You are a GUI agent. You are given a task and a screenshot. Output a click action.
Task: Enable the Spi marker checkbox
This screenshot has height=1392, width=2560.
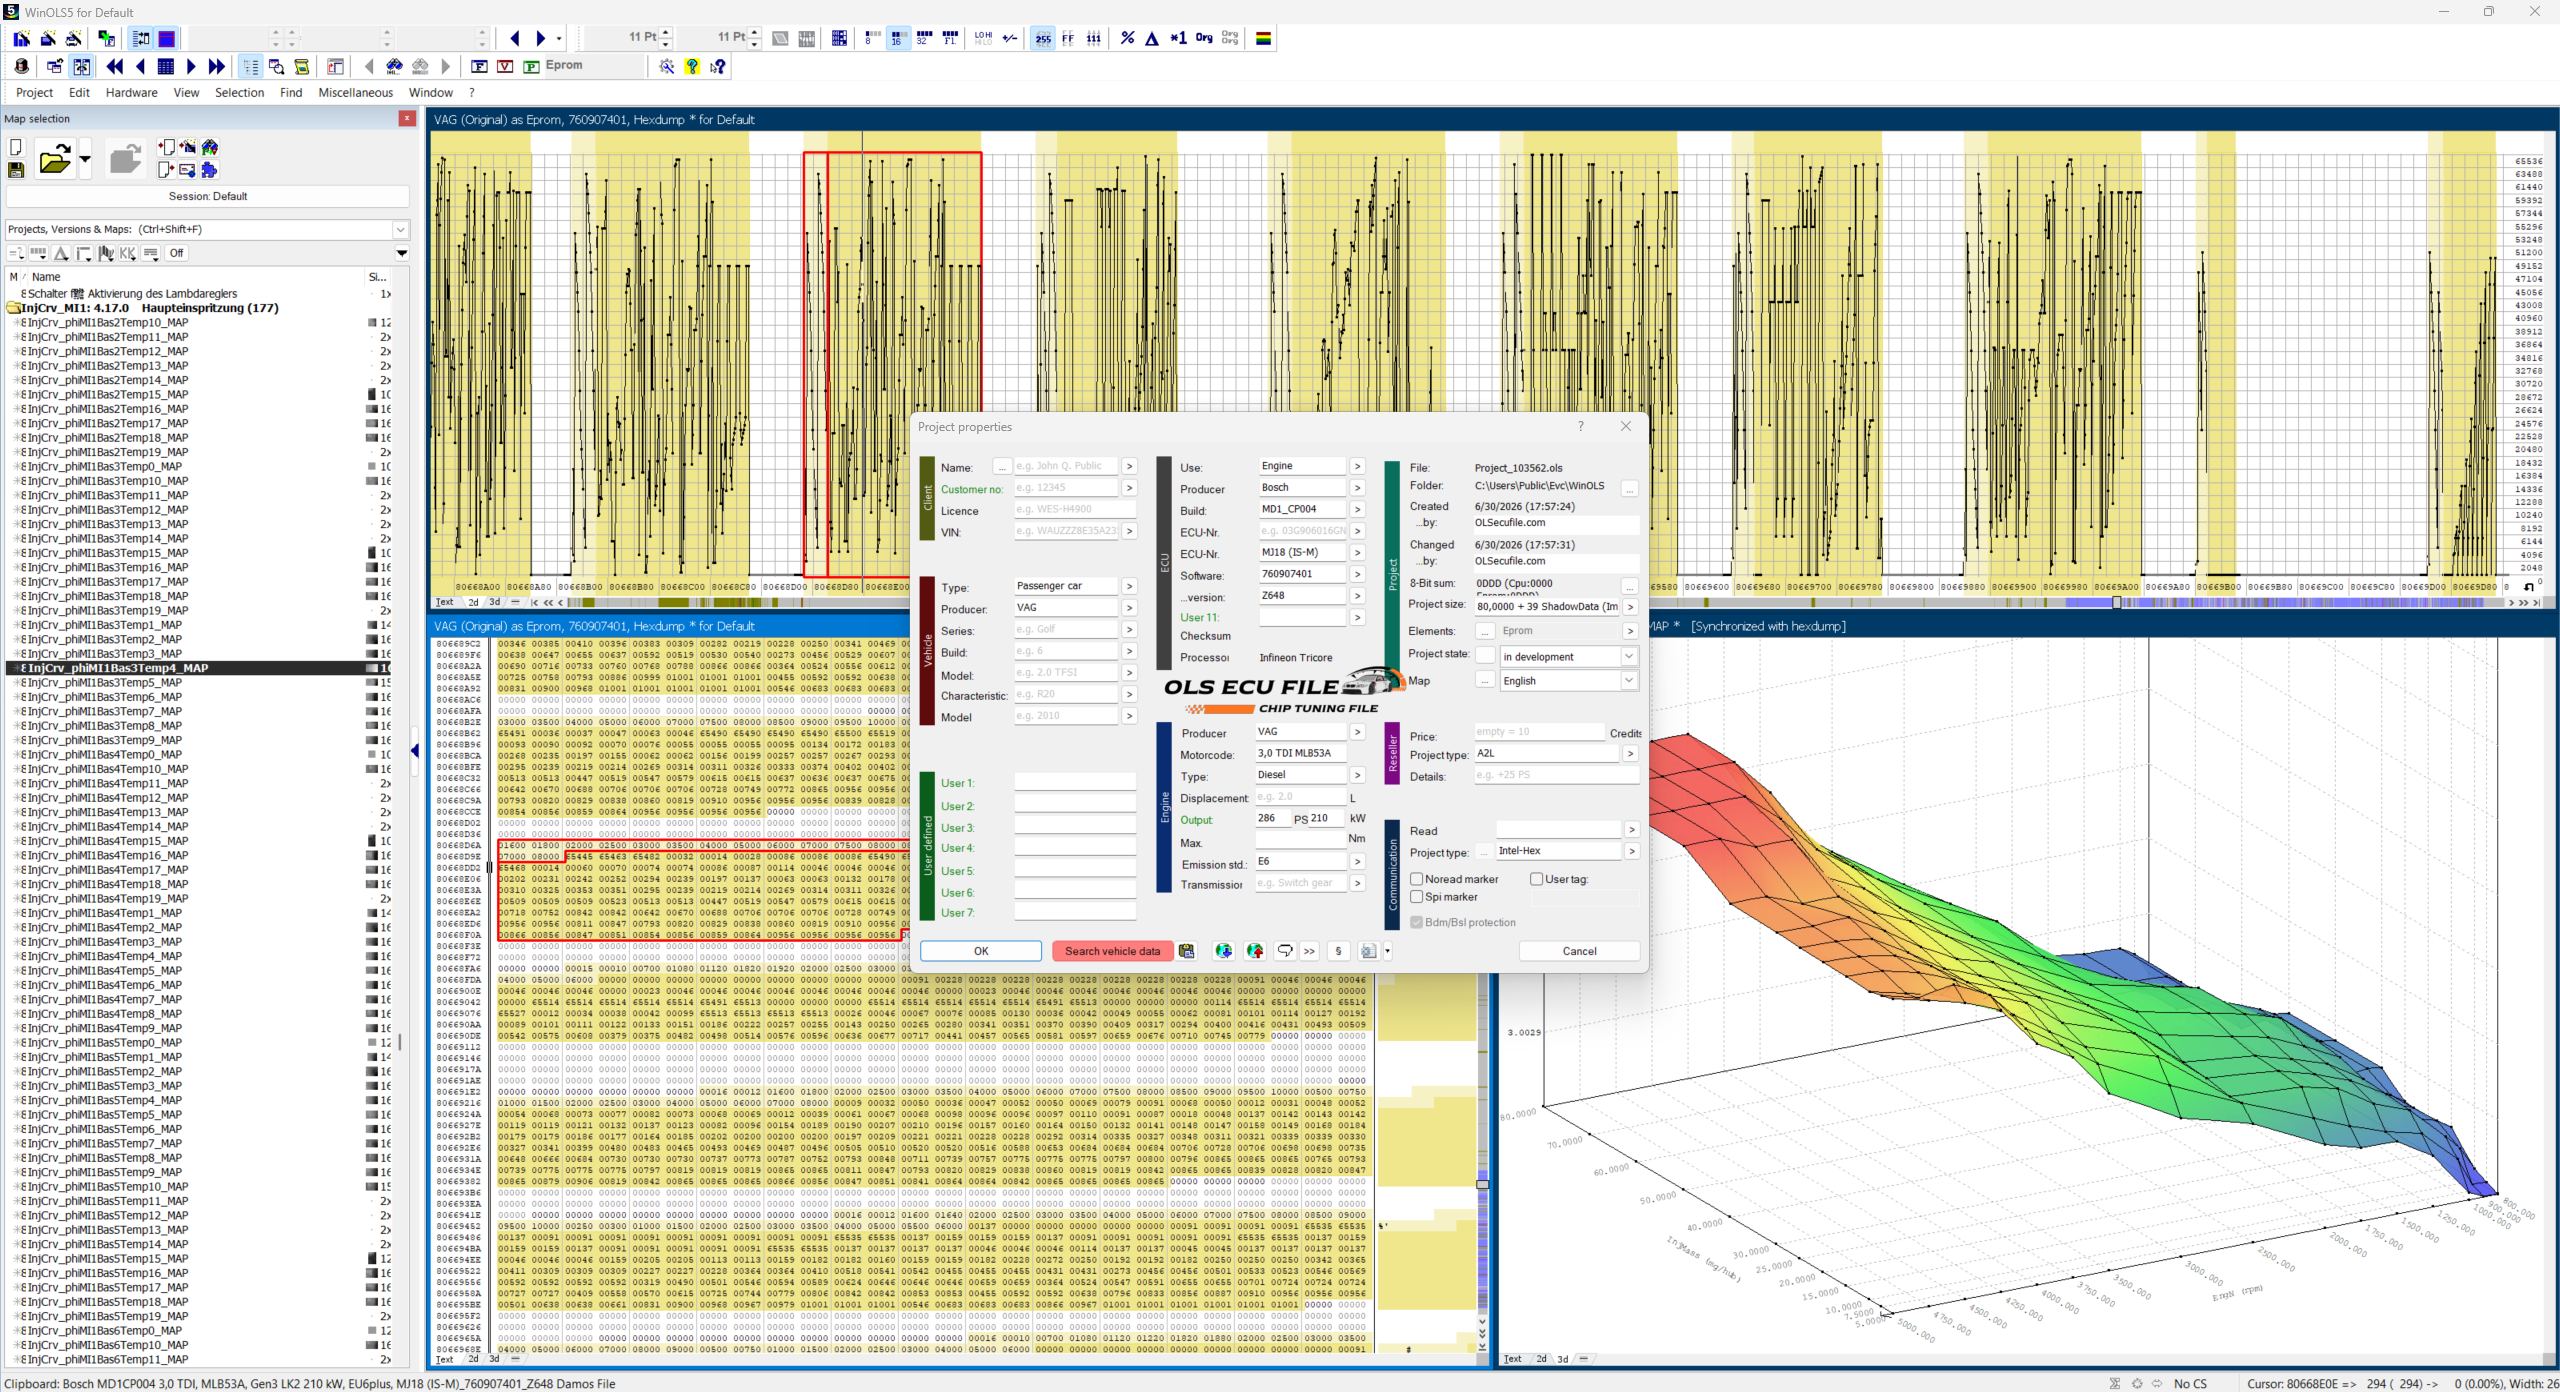[1416, 897]
